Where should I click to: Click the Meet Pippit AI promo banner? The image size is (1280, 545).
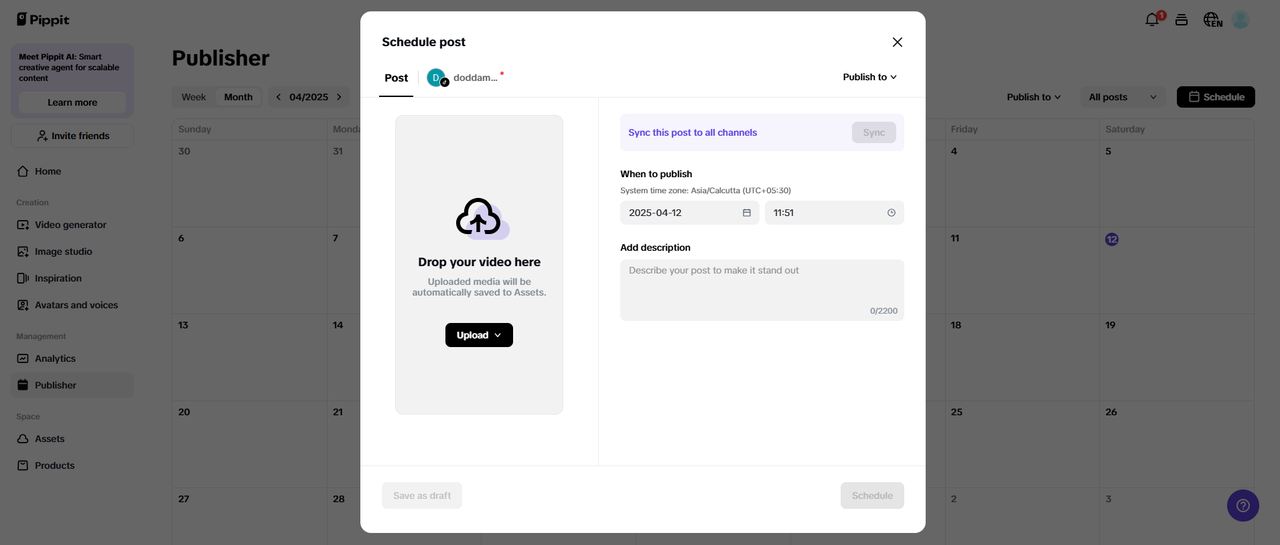(72, 81)
